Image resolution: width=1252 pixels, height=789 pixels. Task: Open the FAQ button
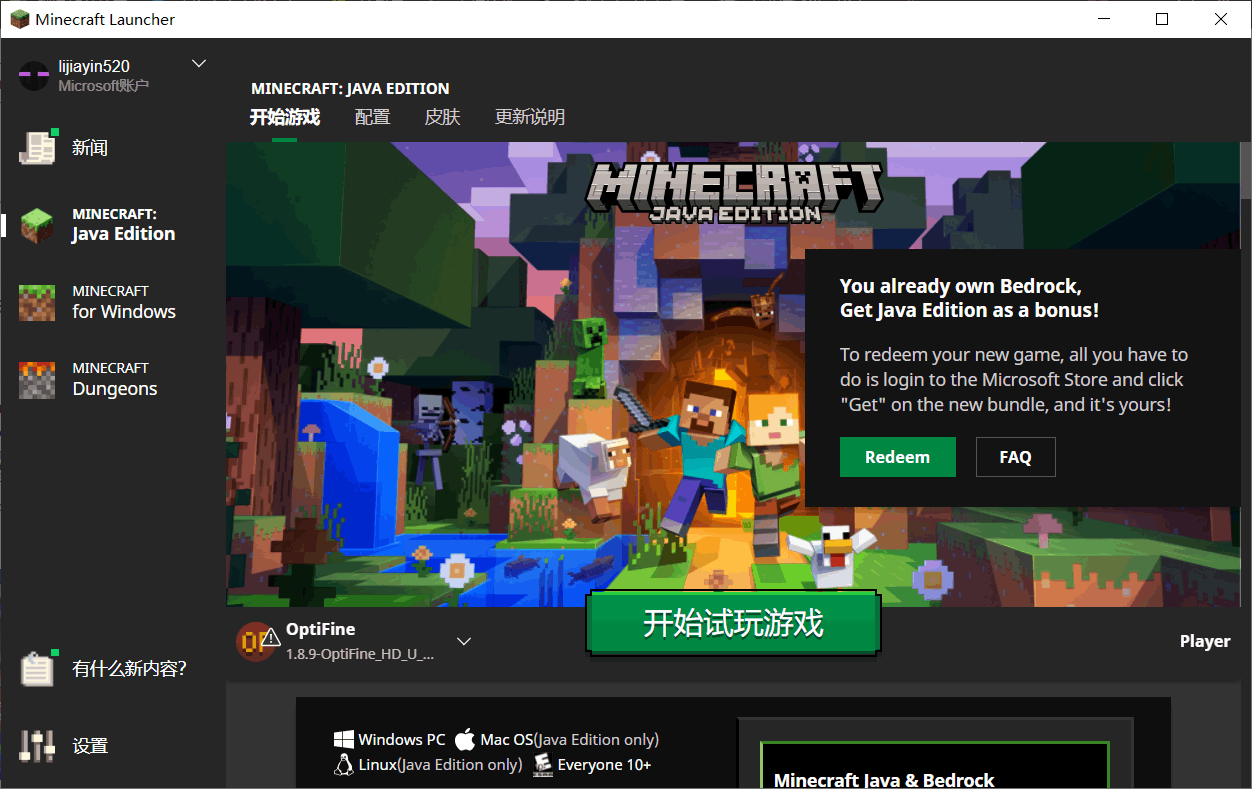pyautogui.click(x=1015, y=457)
